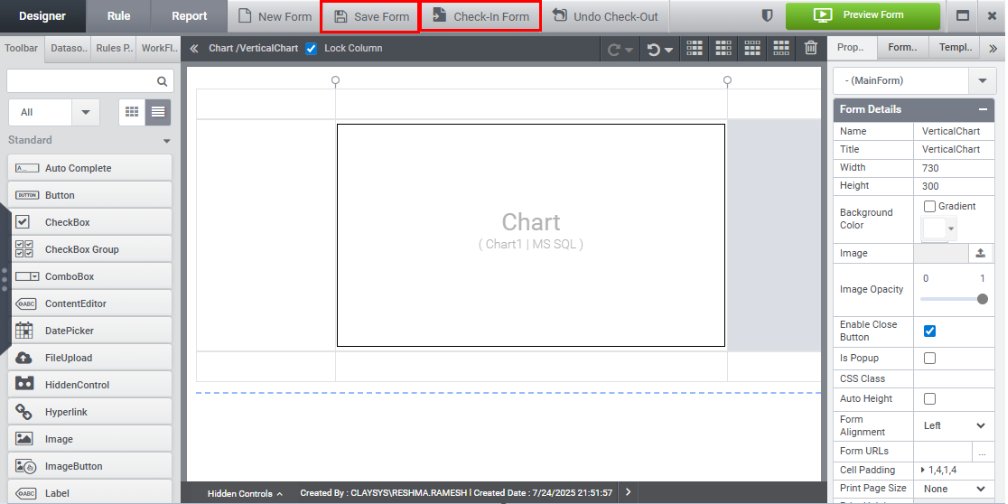The image size is (1008, 504).
Task: Switch toolbar to list view icon
Action: point(159,112)
